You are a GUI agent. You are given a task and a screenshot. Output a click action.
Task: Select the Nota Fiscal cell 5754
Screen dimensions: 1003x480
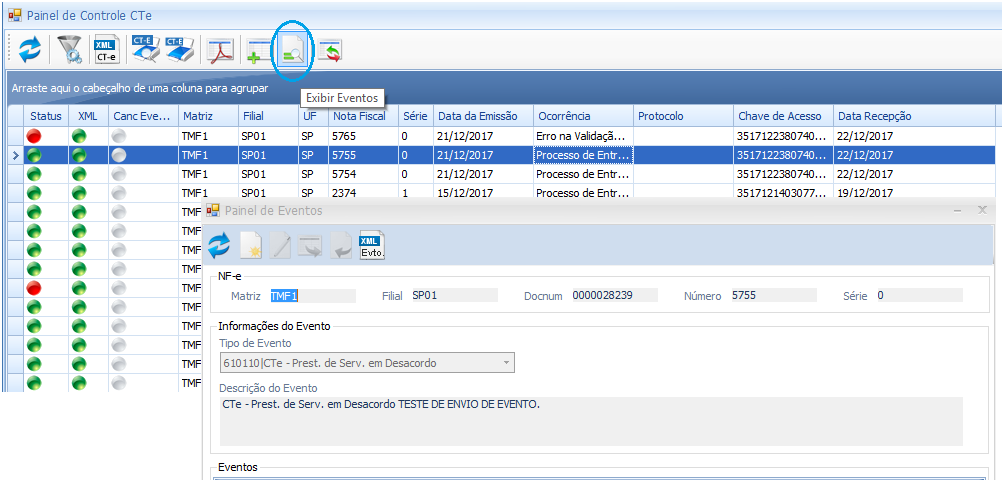364,174
